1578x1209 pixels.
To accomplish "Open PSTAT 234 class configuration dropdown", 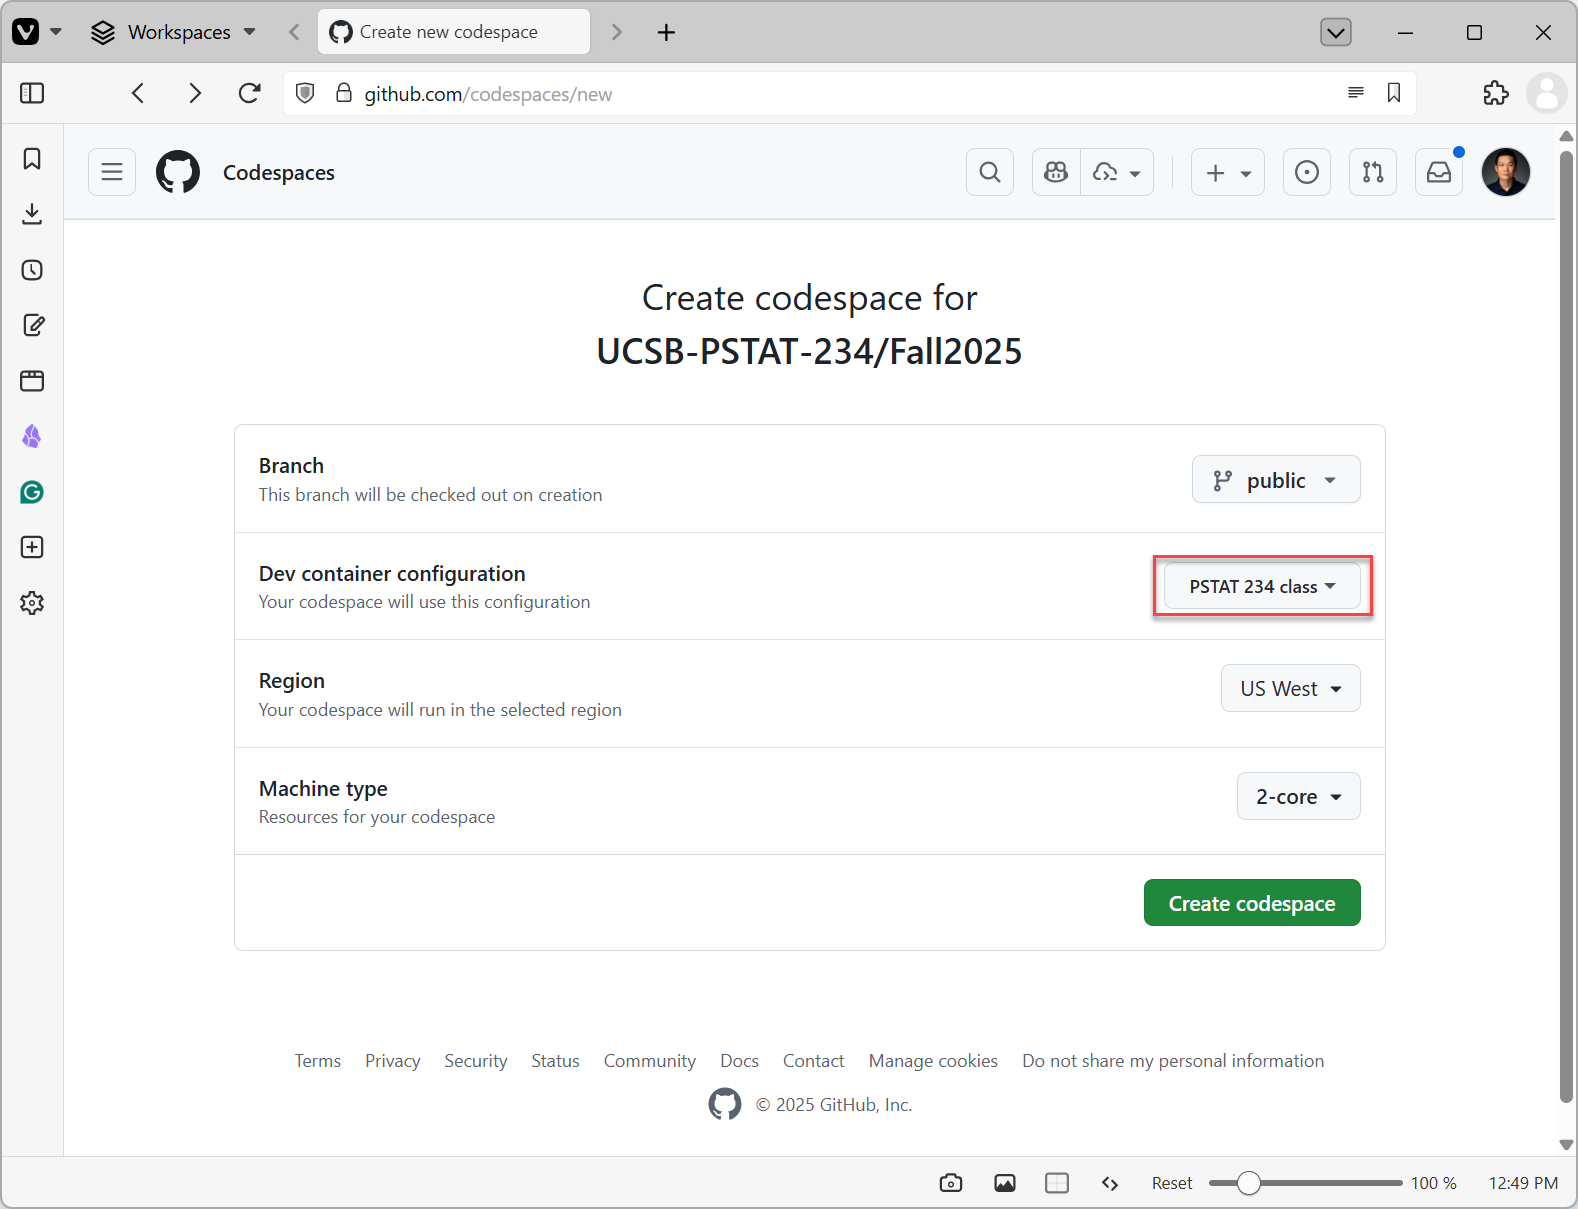I will [1261, 587].
